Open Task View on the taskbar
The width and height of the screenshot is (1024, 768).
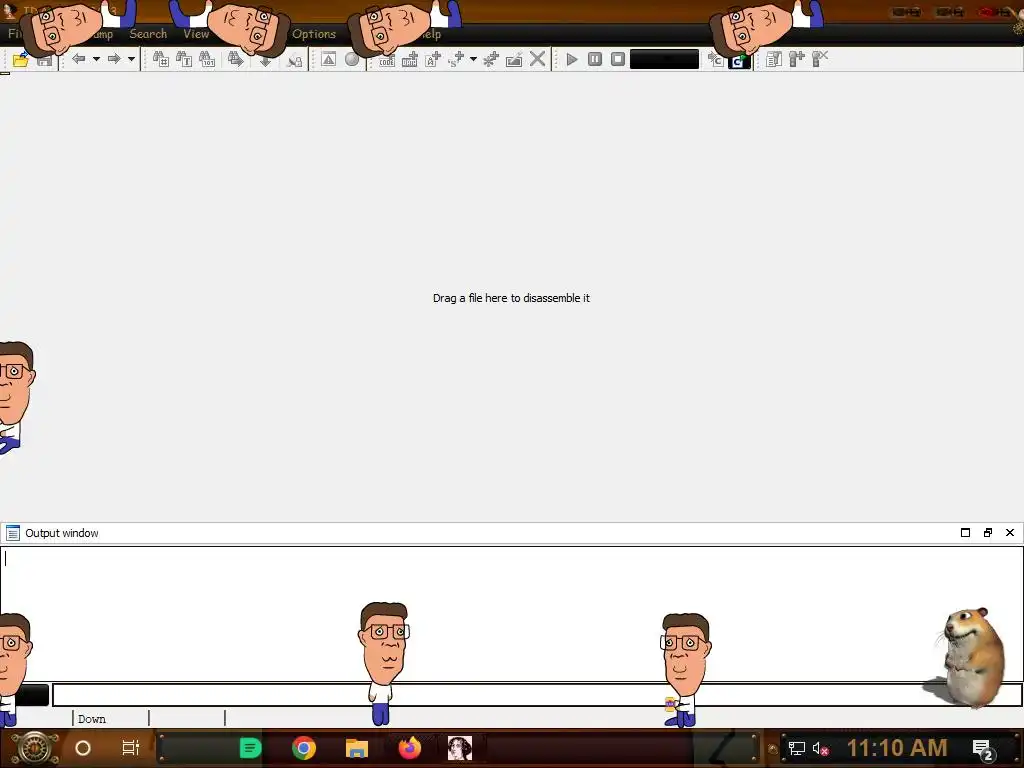(x=131, y=748)
